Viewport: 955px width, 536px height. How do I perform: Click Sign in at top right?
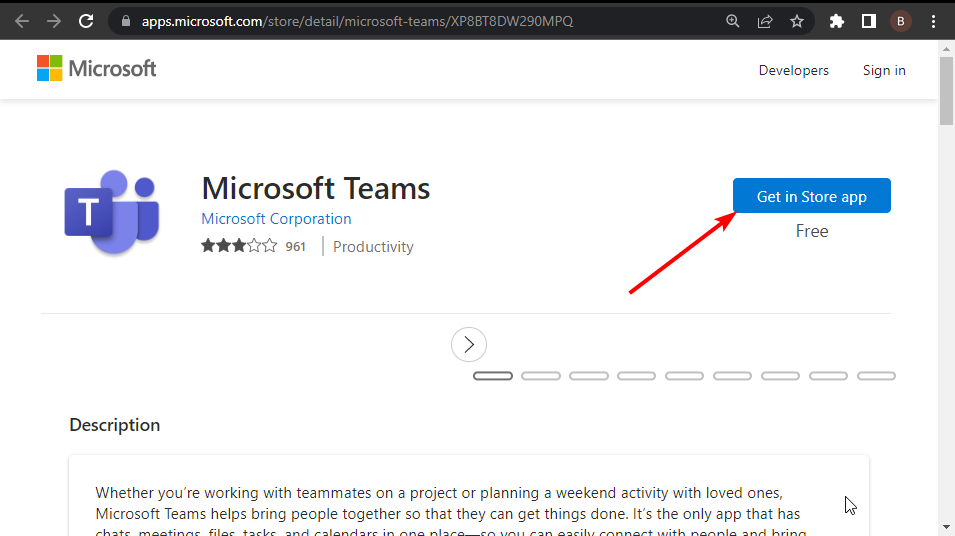[884, 70]
